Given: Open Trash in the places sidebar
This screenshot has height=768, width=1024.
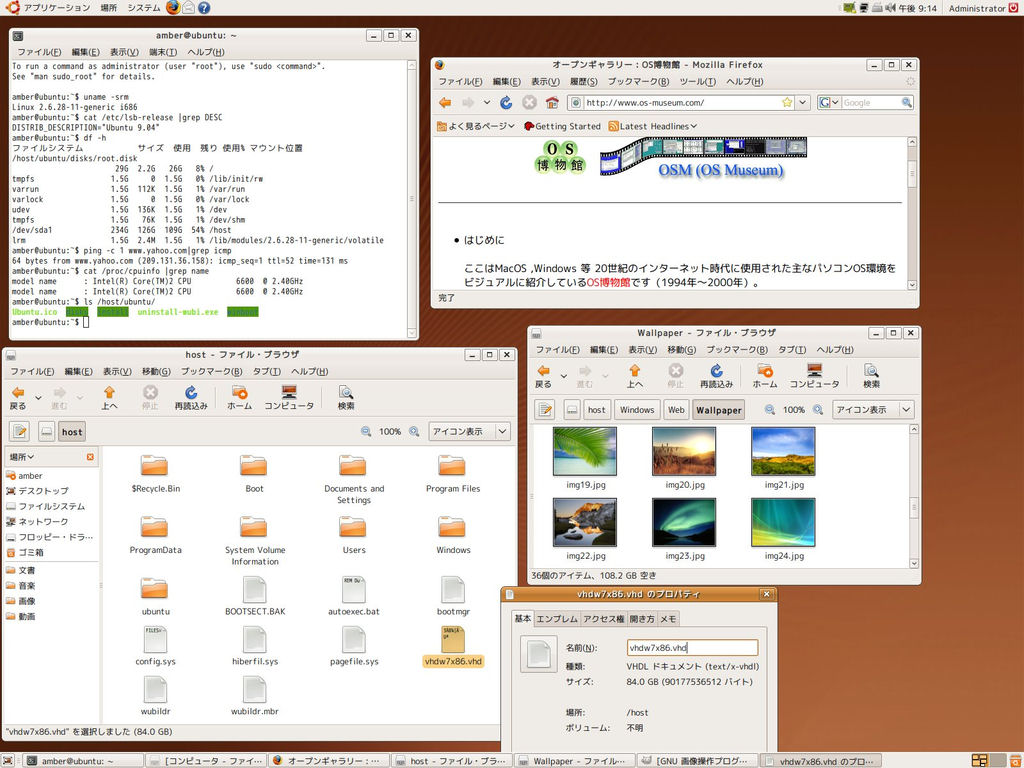Looking at the screenshot, I should 25,552.
